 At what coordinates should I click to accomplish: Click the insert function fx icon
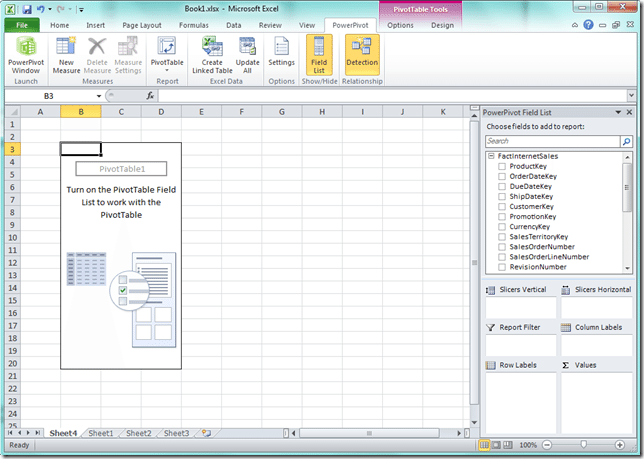coord(150,96)
